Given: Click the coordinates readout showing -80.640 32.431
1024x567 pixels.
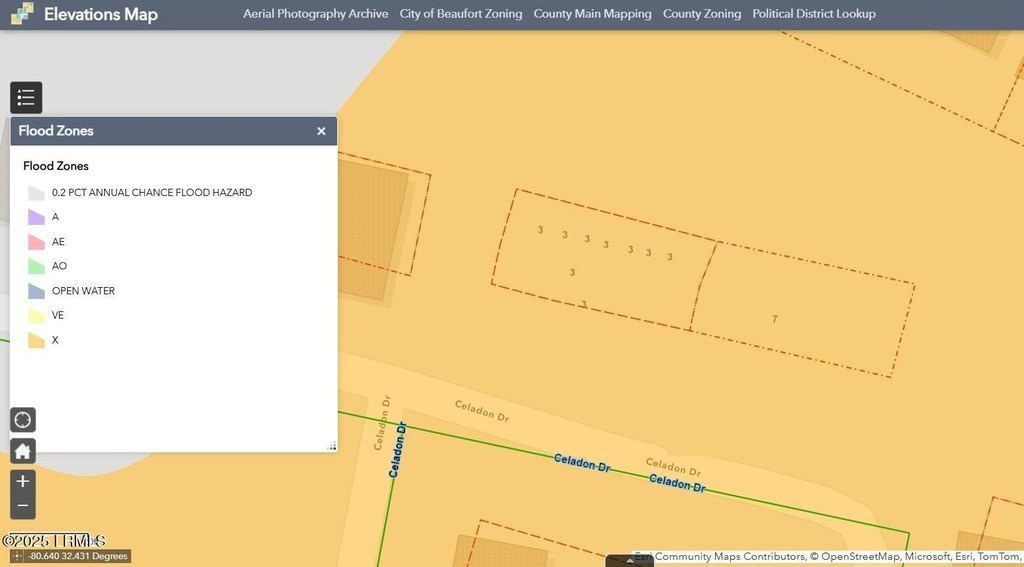Looking at the screenshot, I should [x=78, y=556].
